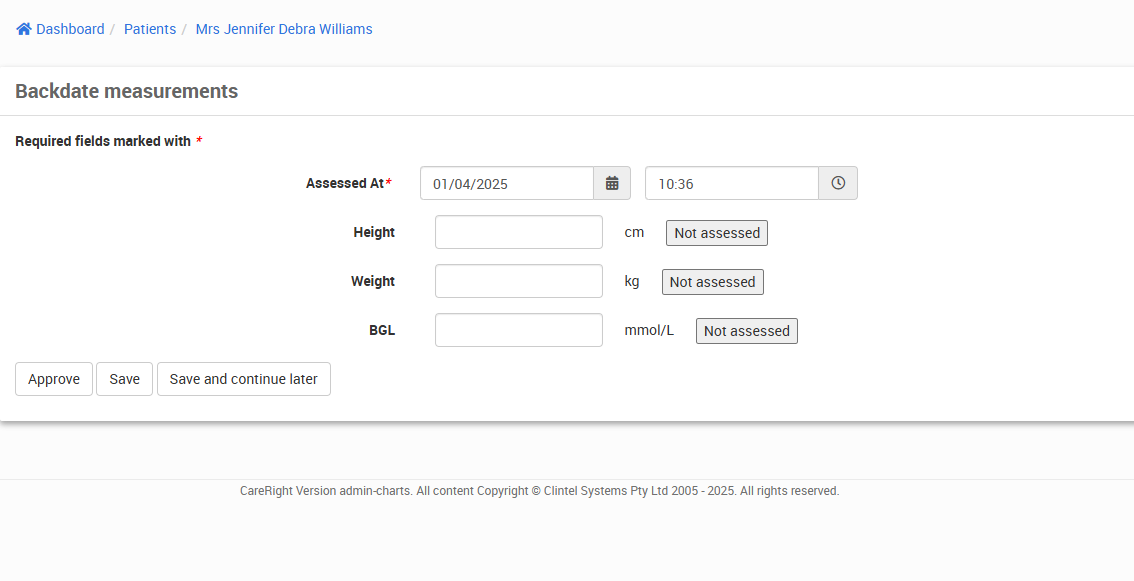The width and height of the screenshot is (1134, 581).
Task: Click the Backdate measurements heading
Action: (x=127, y=91)
